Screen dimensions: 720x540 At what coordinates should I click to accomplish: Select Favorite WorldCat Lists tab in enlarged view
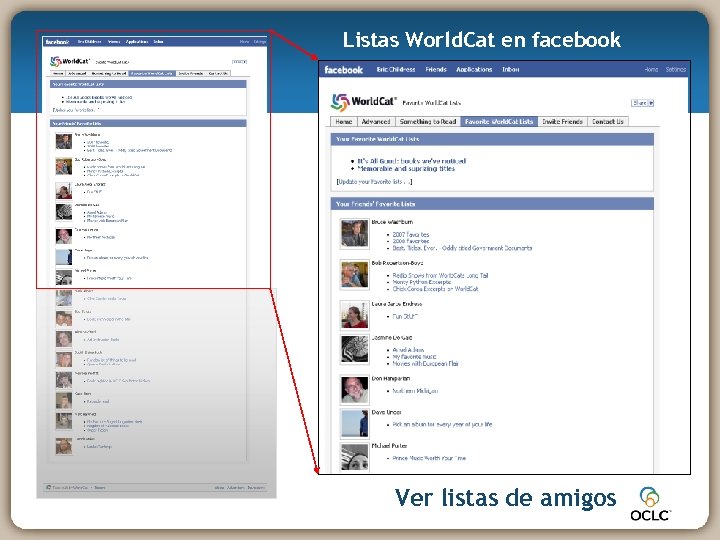point(499,121)
